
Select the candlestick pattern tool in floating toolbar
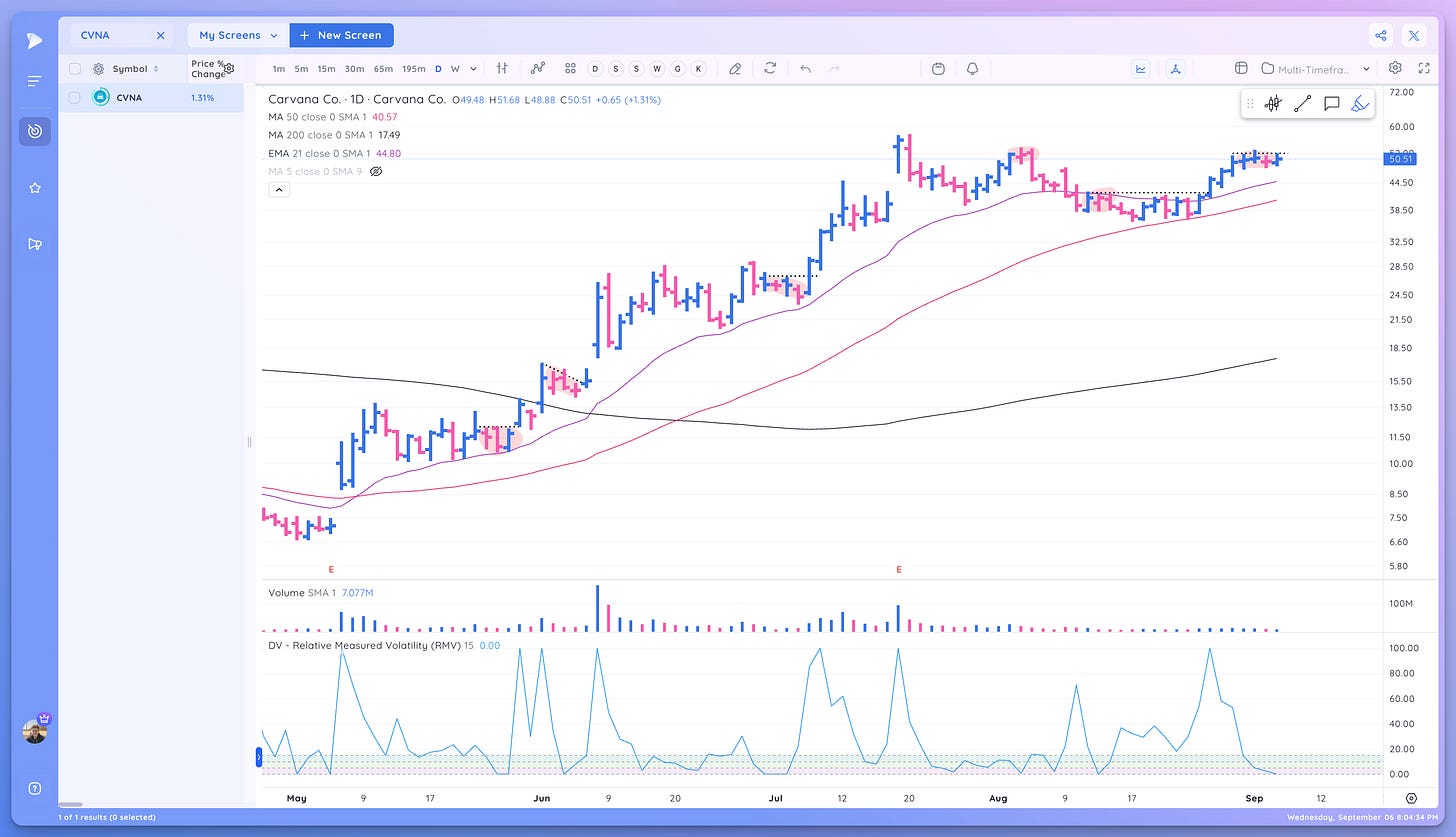point(1273,103)
